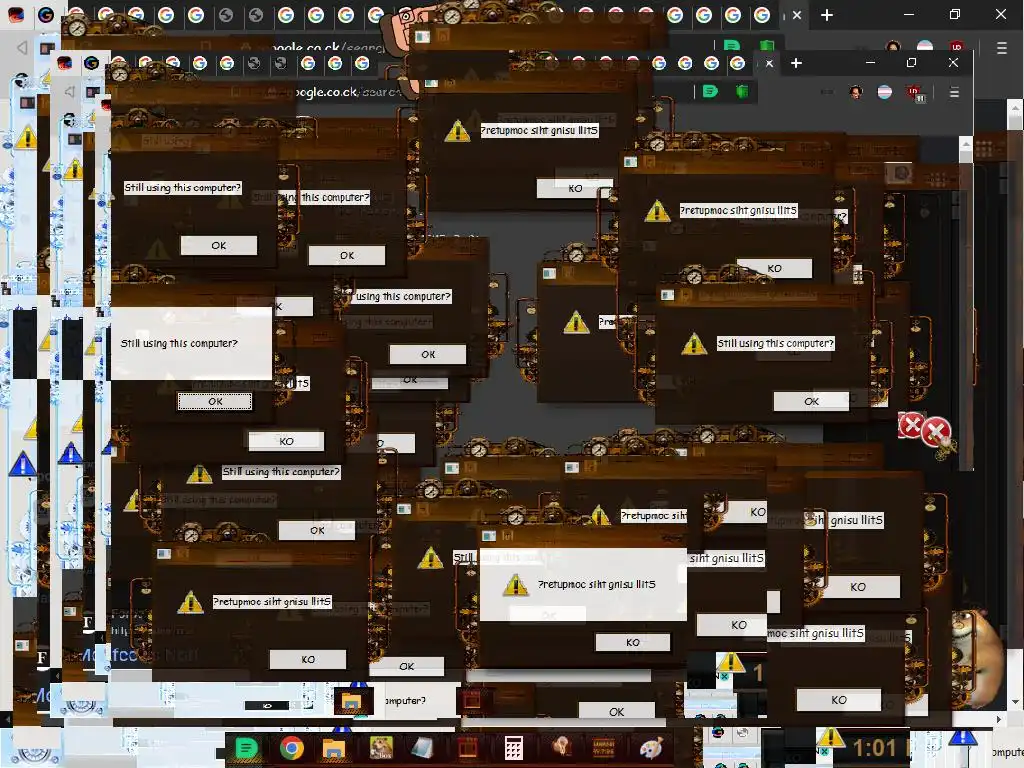Open Google Chrome from the taskbar

(x=291, y=748)
